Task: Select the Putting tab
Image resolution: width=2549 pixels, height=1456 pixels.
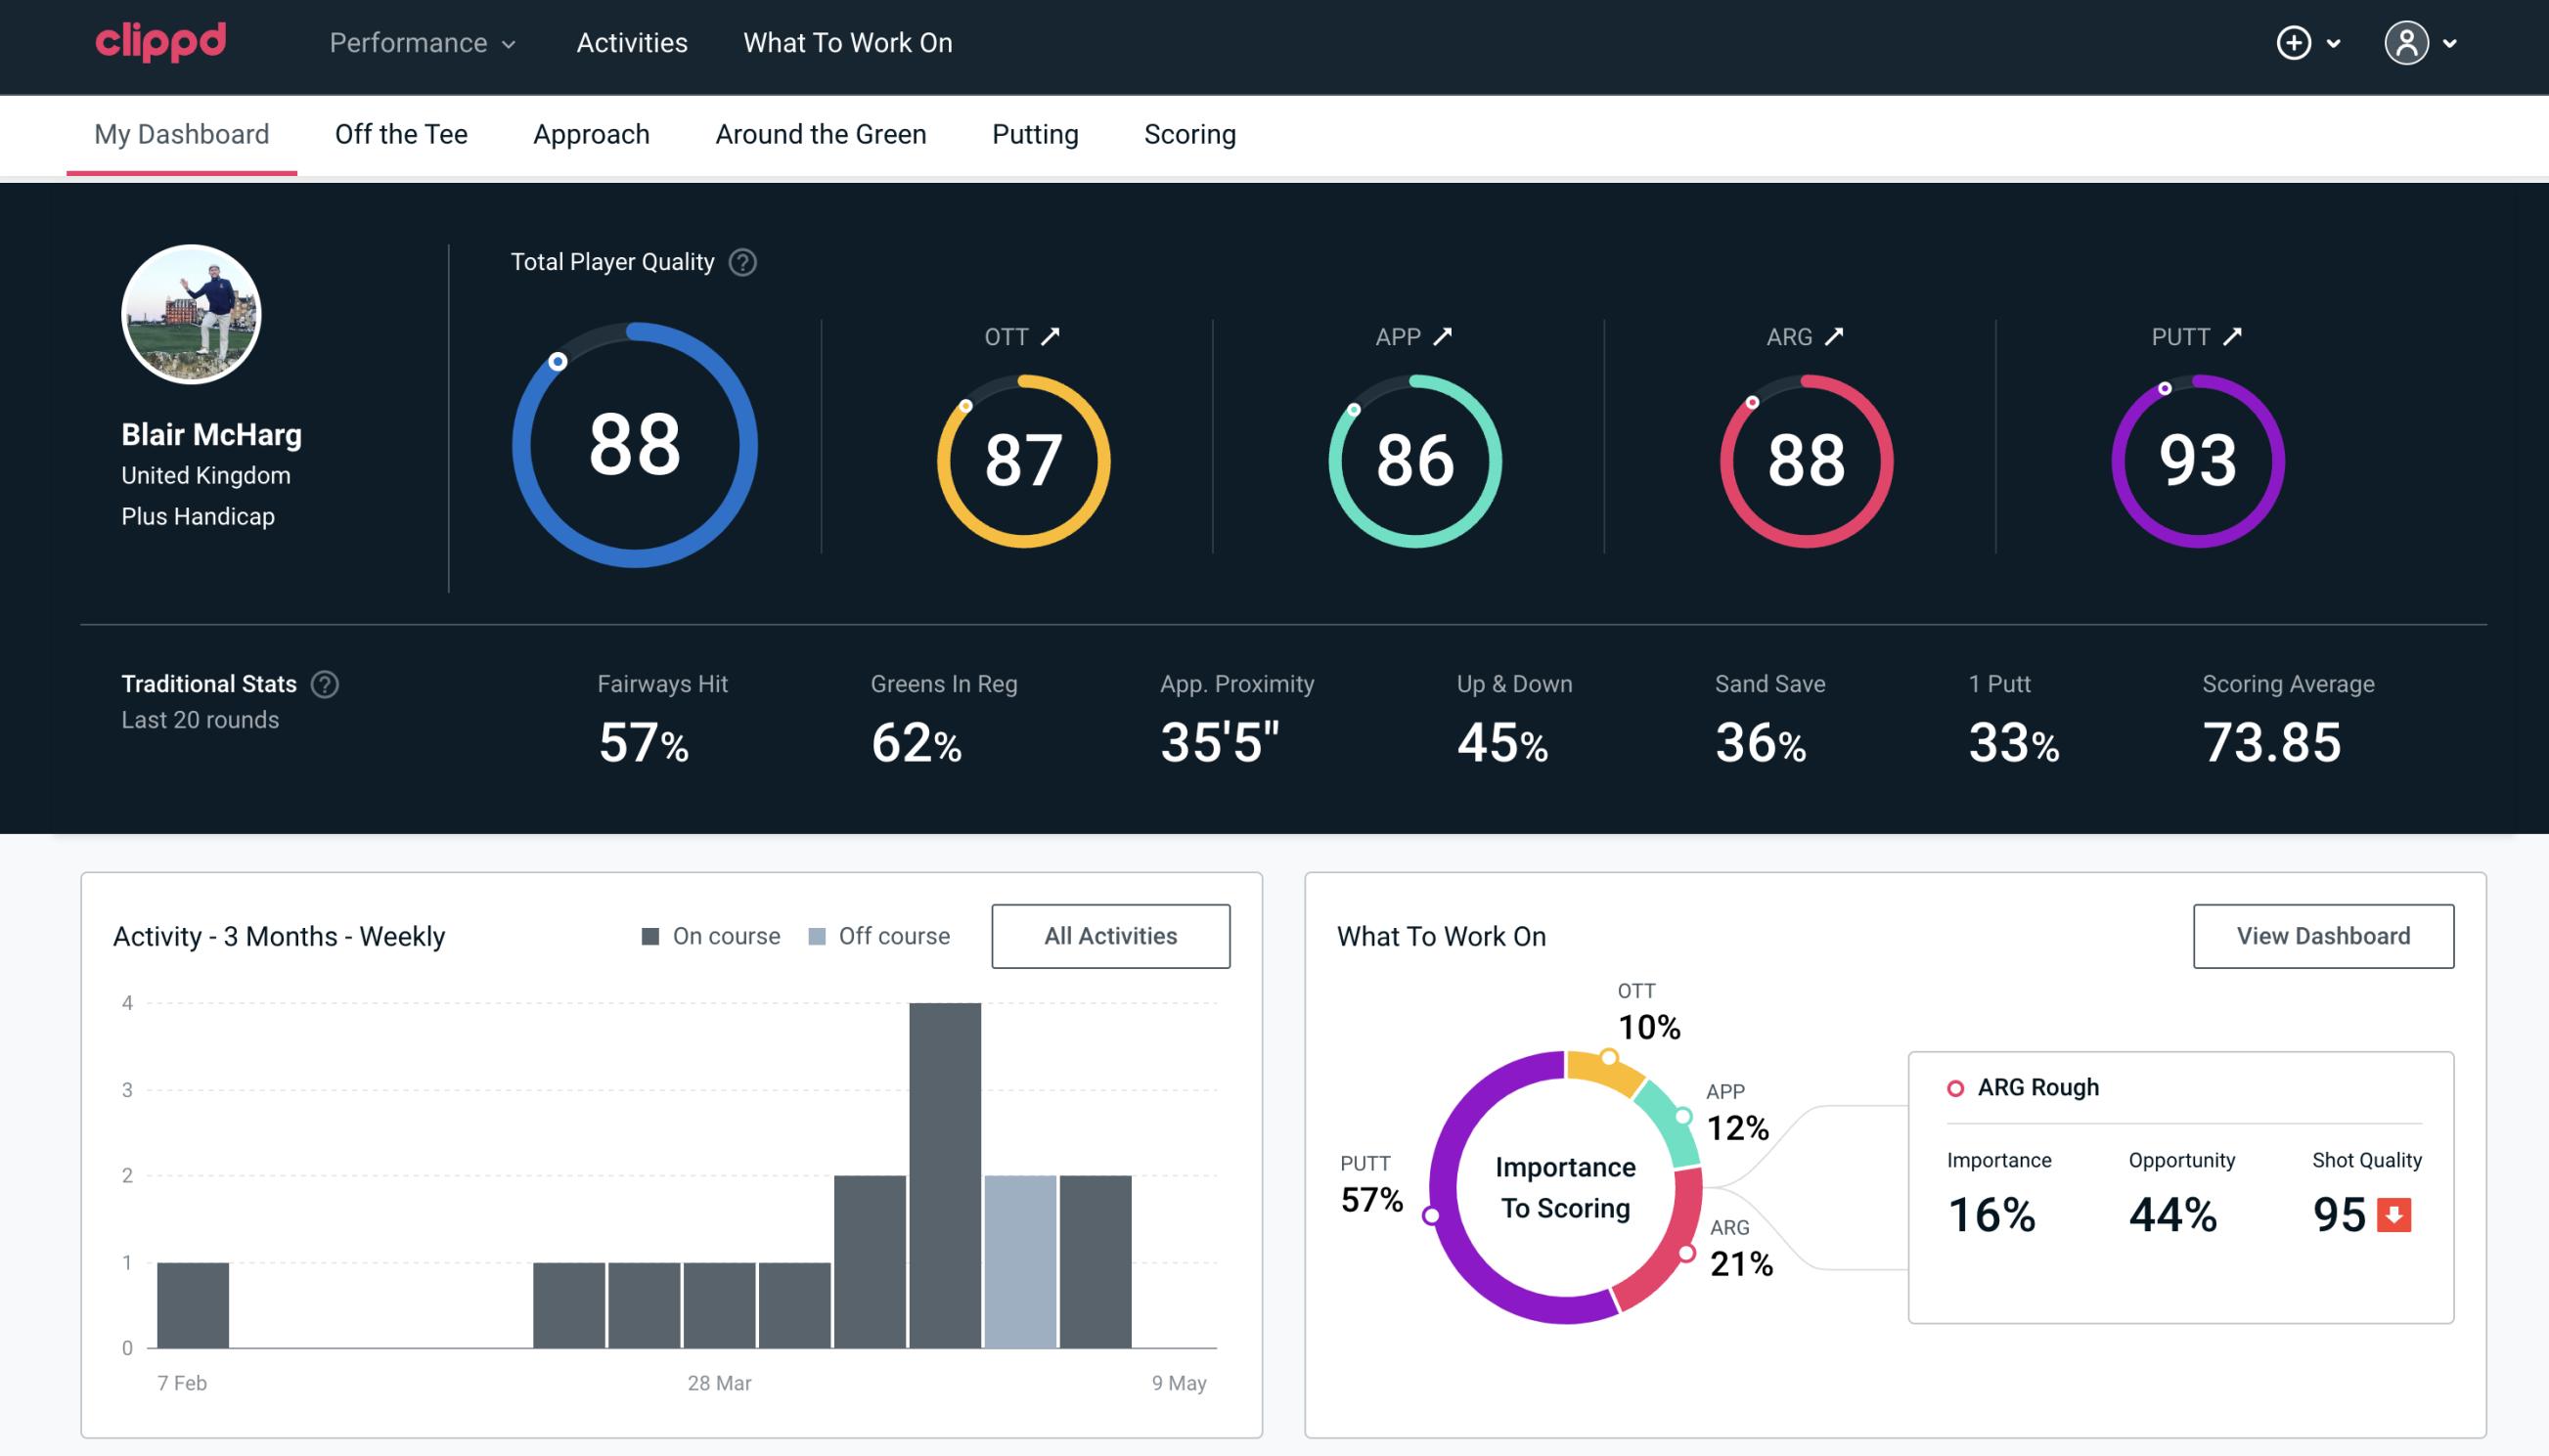Action: (1033, 133)
